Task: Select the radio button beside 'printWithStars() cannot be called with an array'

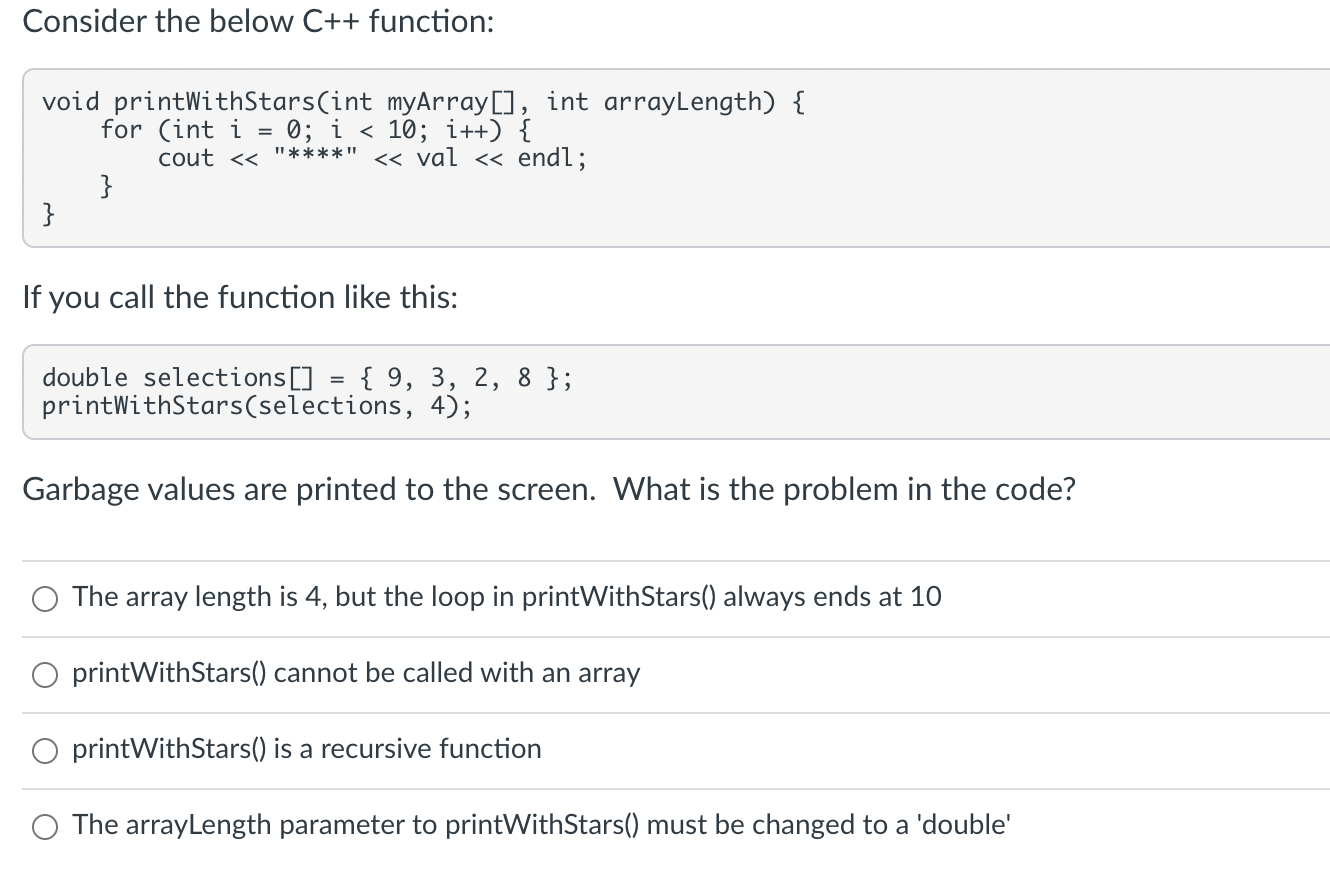Action: tap(44, 674)
